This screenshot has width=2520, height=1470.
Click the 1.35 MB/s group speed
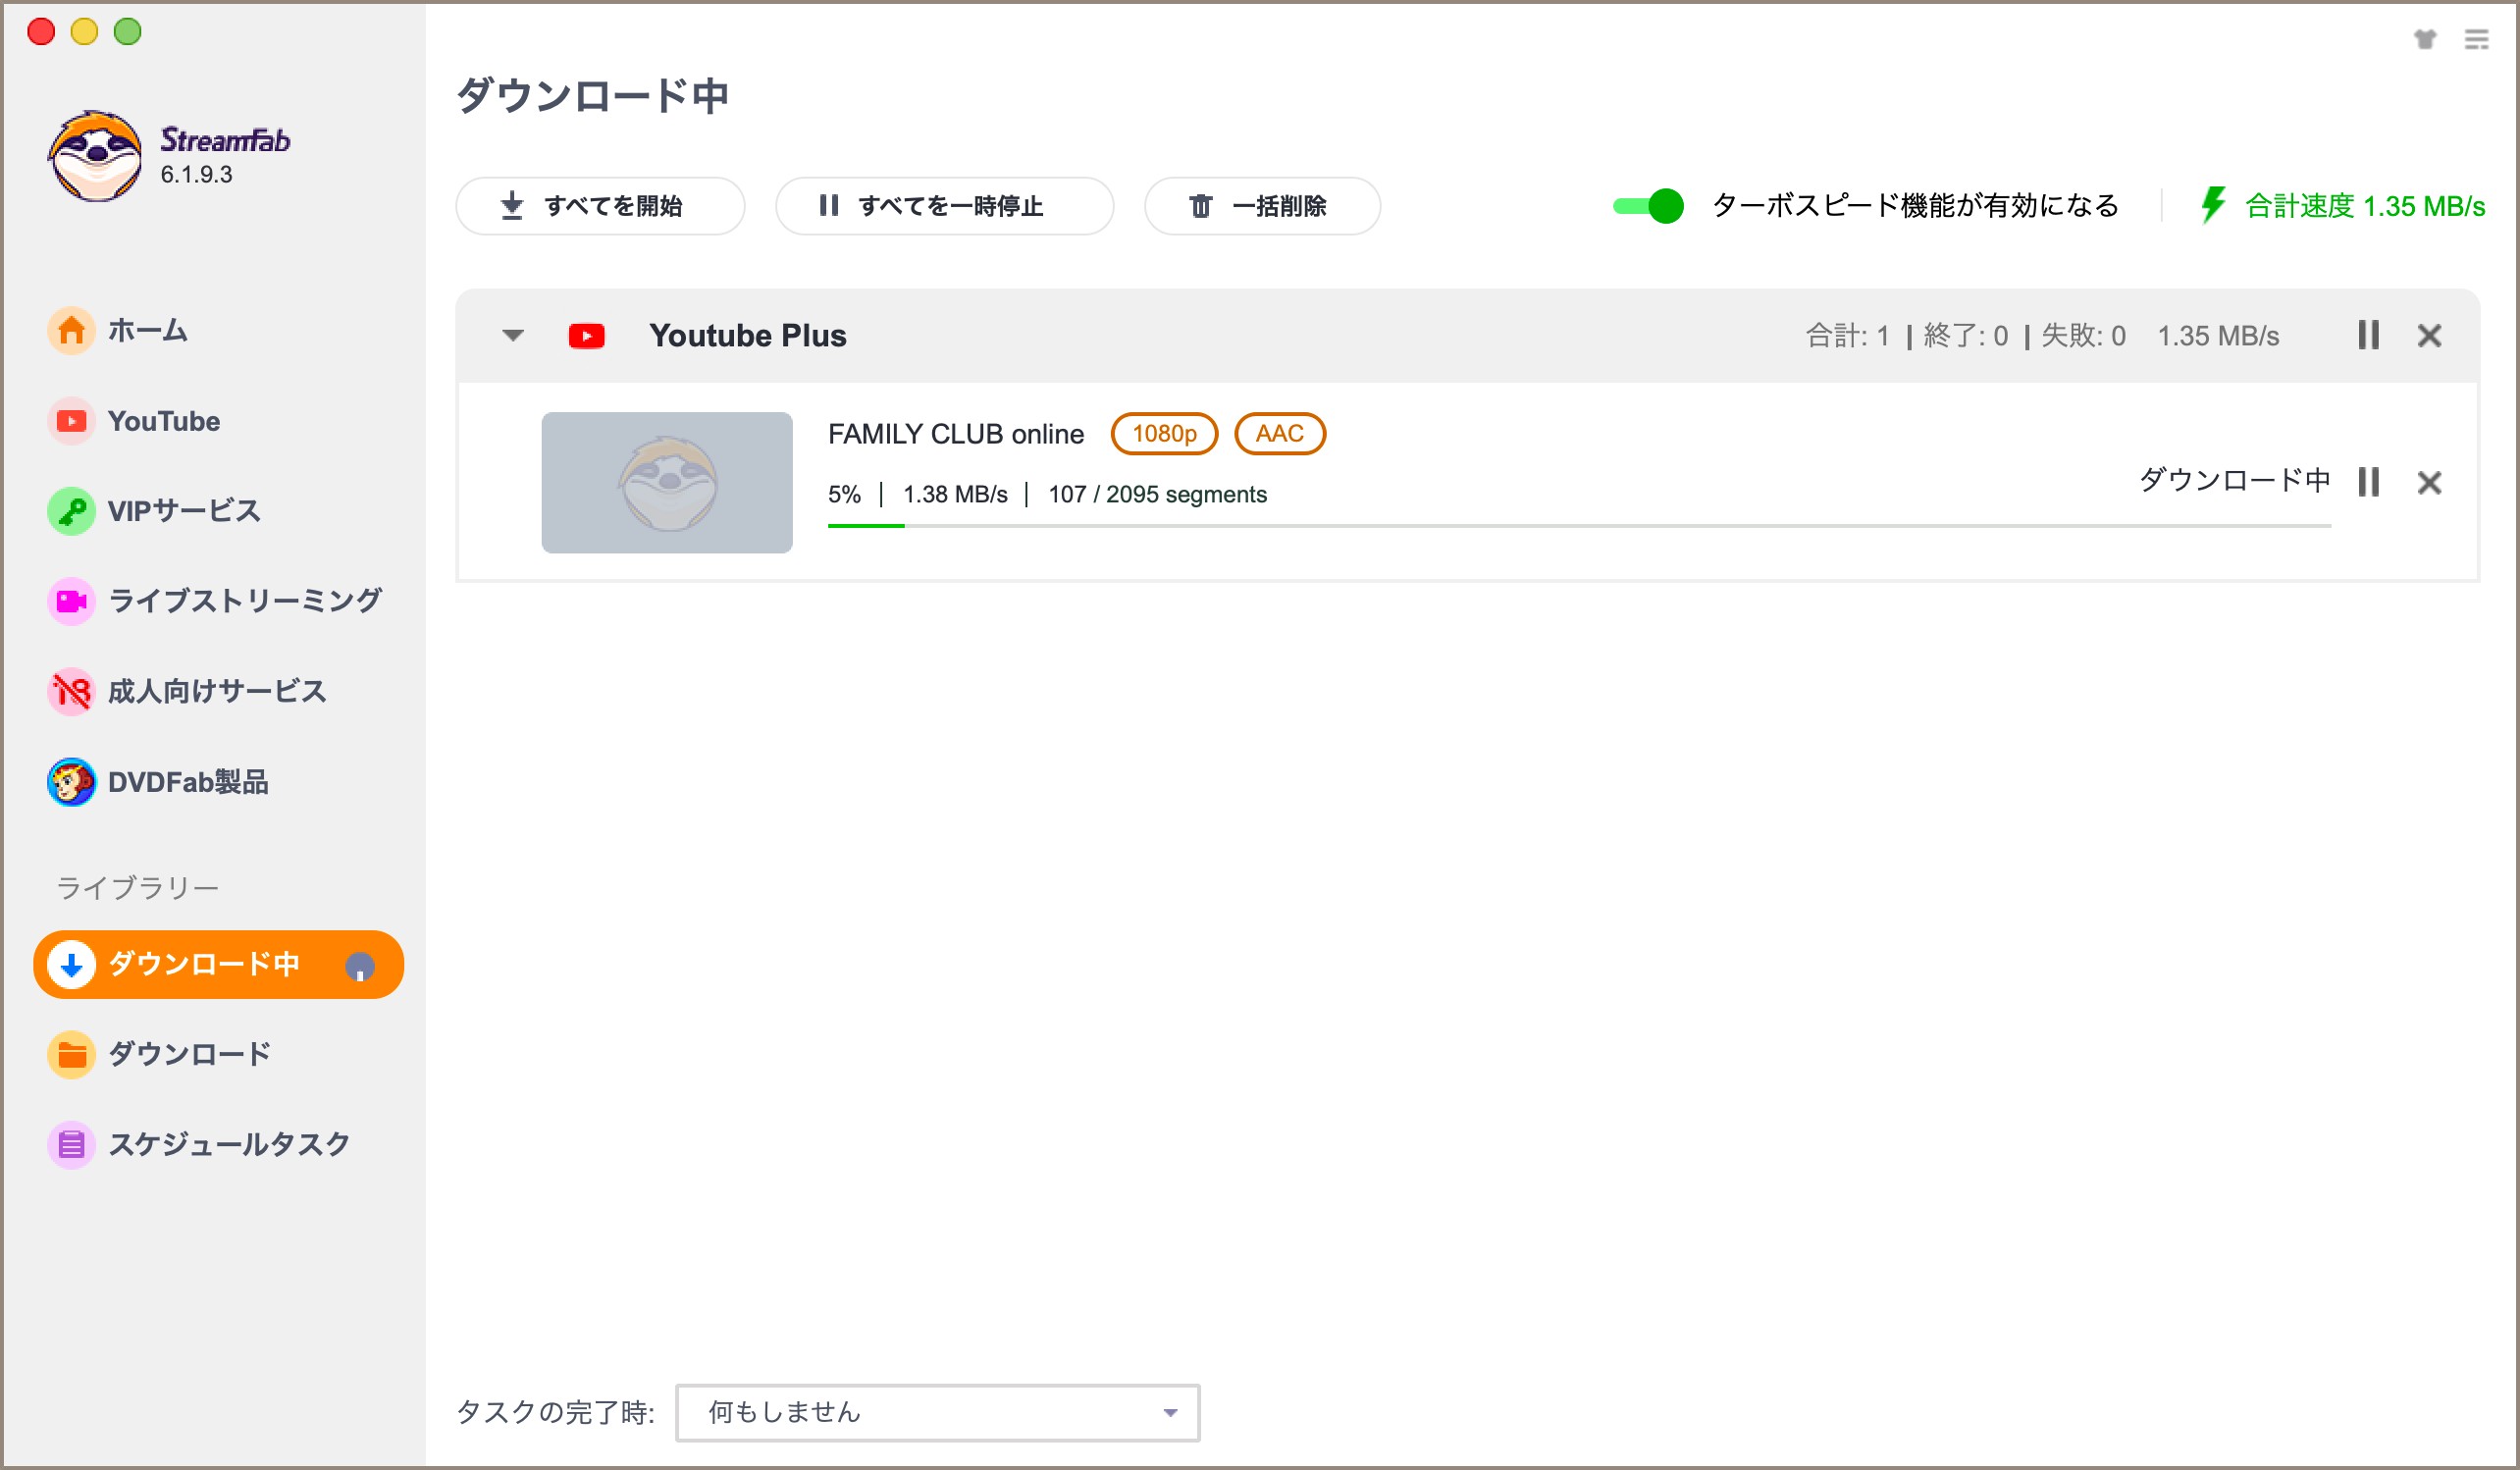tap(2218, 336)
